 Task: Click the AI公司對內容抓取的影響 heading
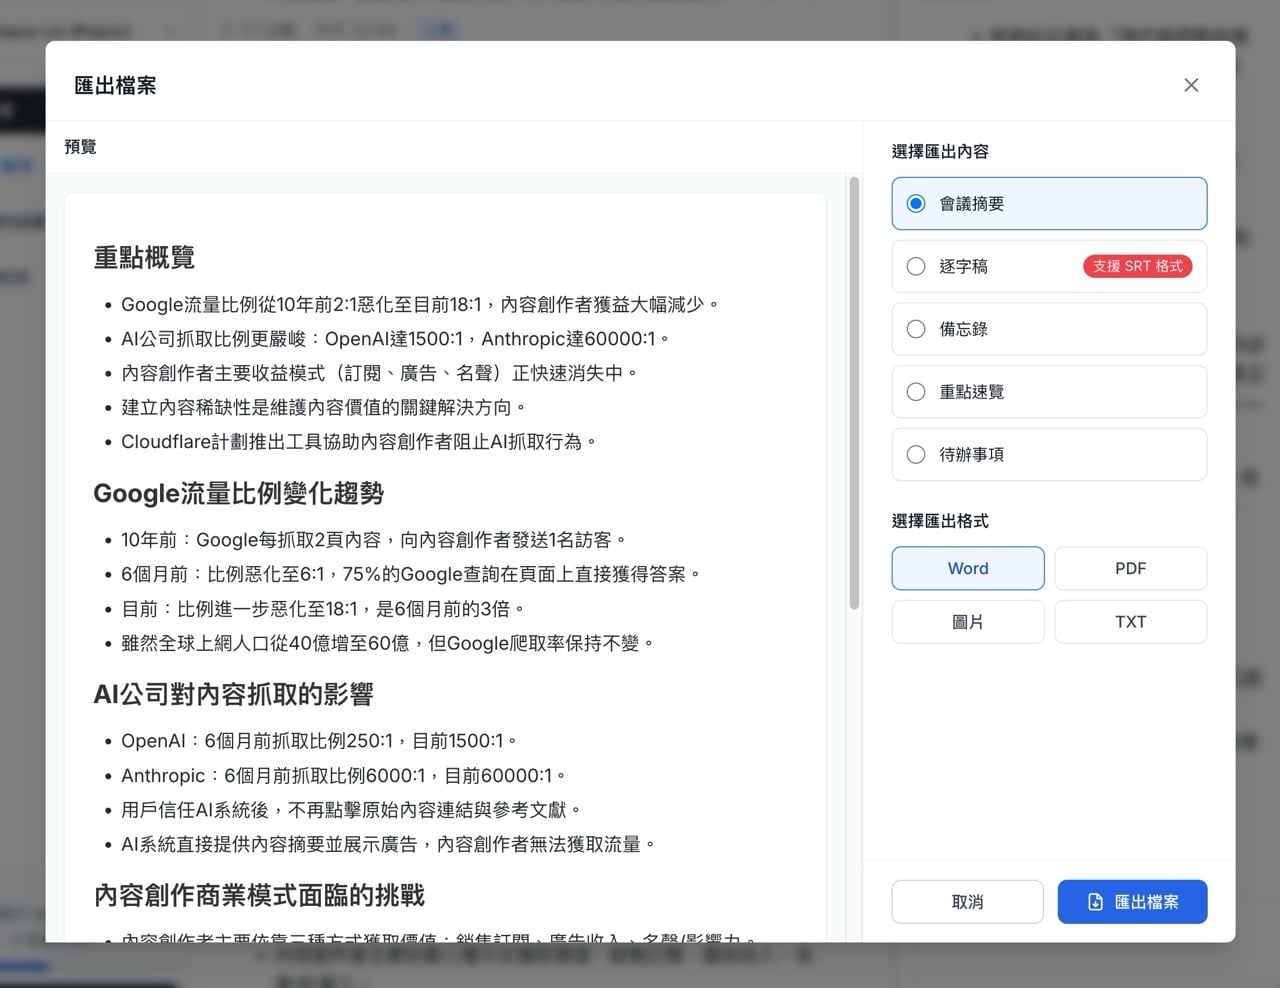(233, 694)
